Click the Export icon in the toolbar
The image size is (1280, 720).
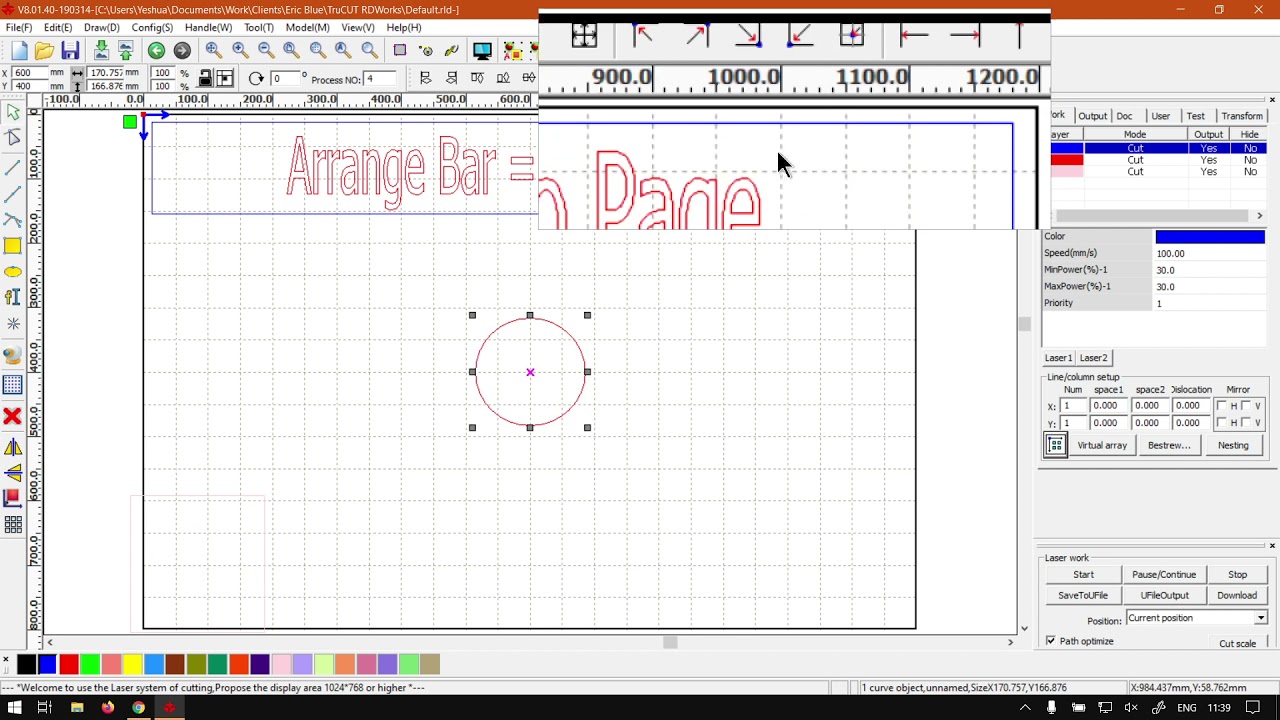[x=125, y=51]
